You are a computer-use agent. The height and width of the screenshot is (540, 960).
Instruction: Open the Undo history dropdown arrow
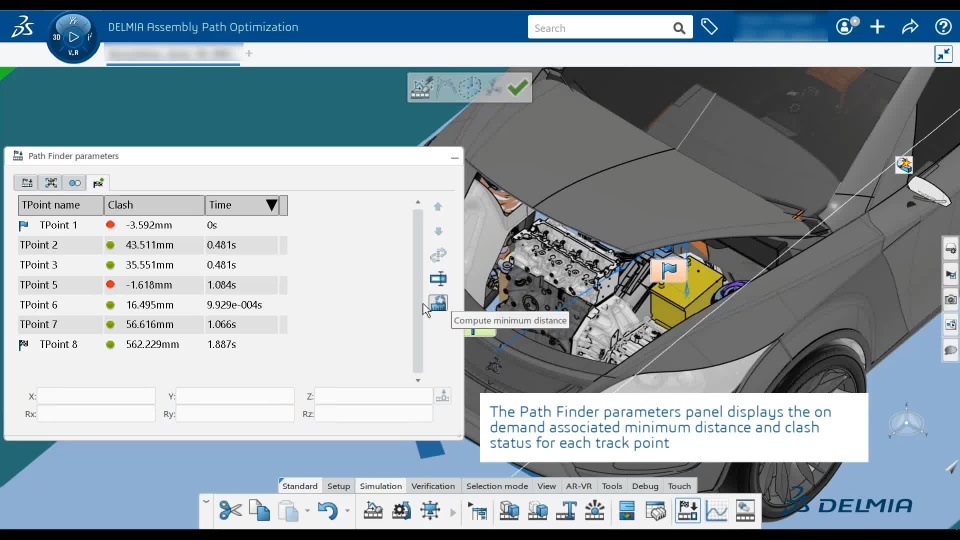click(347, 511)
